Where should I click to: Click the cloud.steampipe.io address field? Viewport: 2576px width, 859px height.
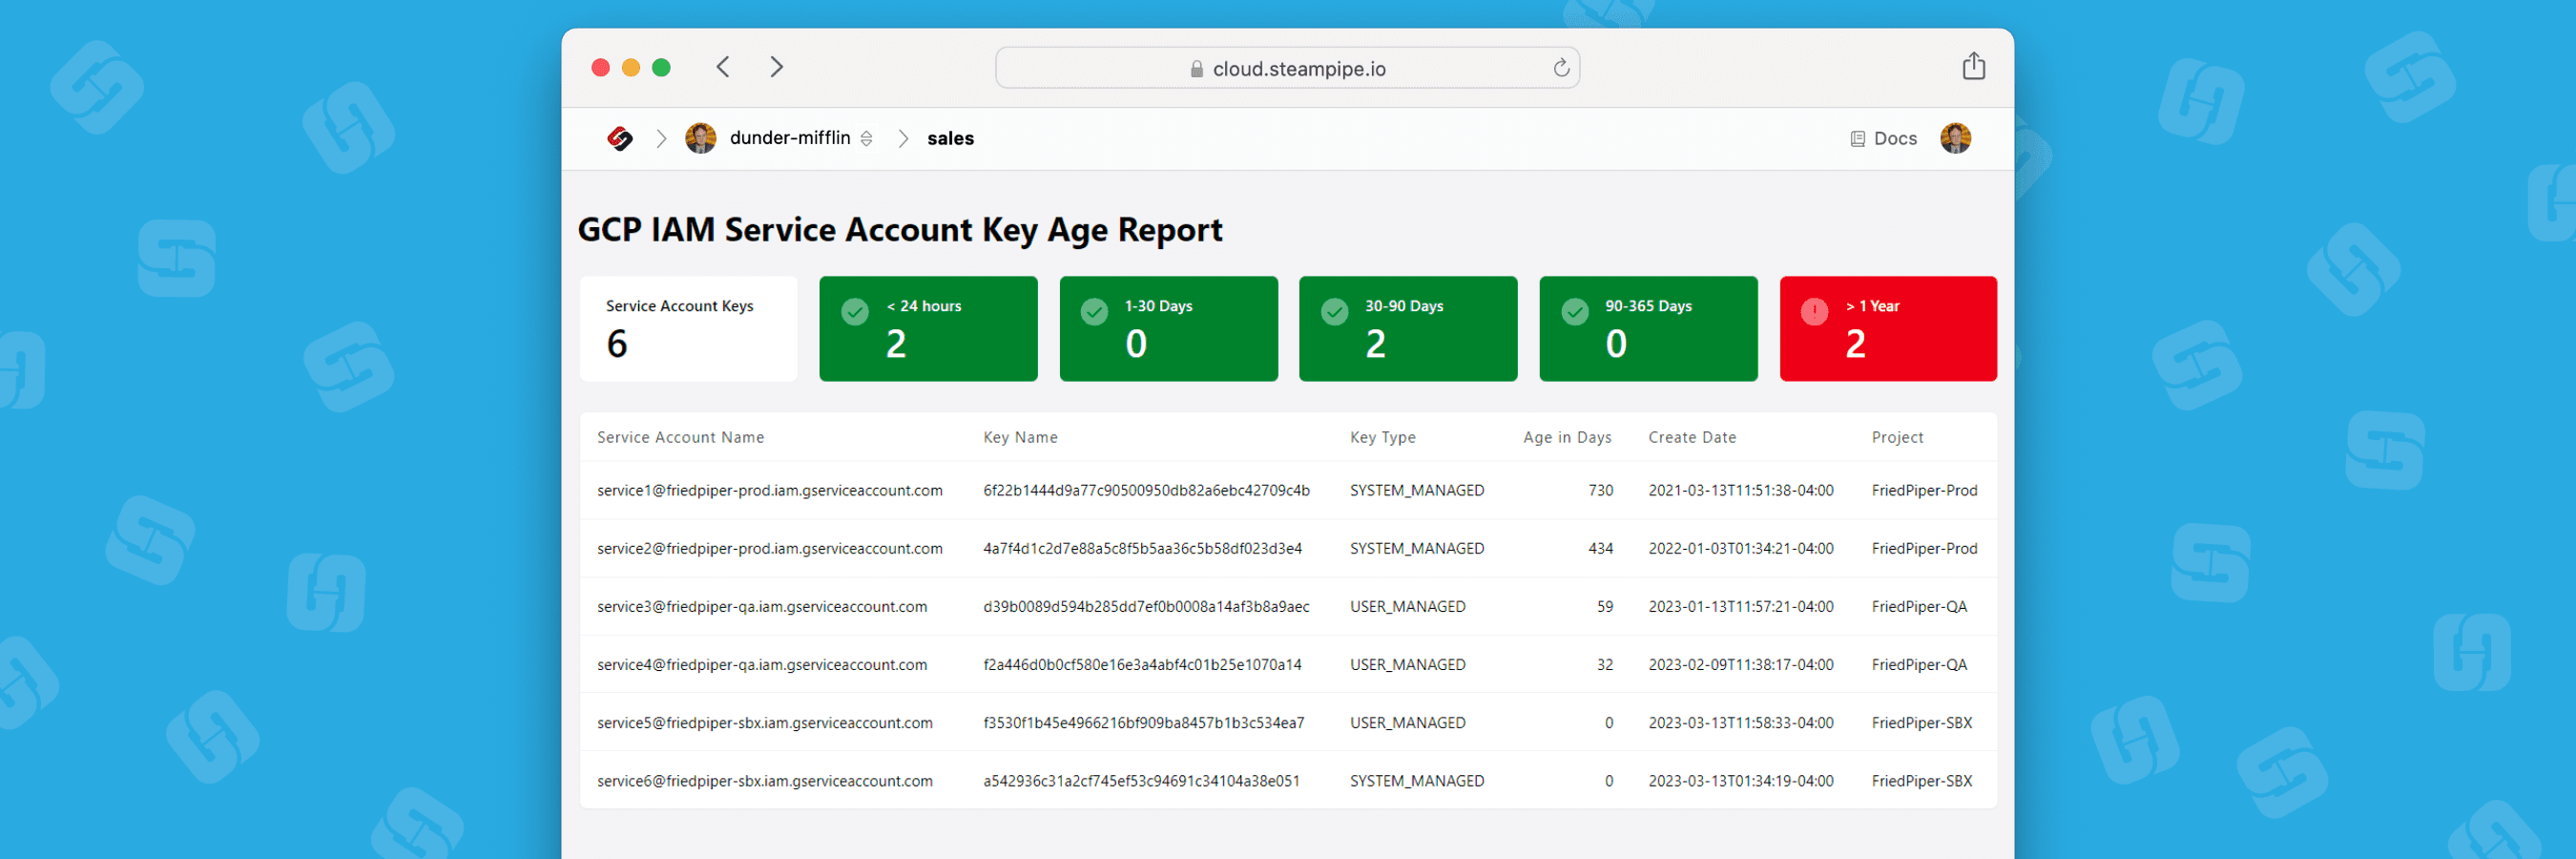1287,68
